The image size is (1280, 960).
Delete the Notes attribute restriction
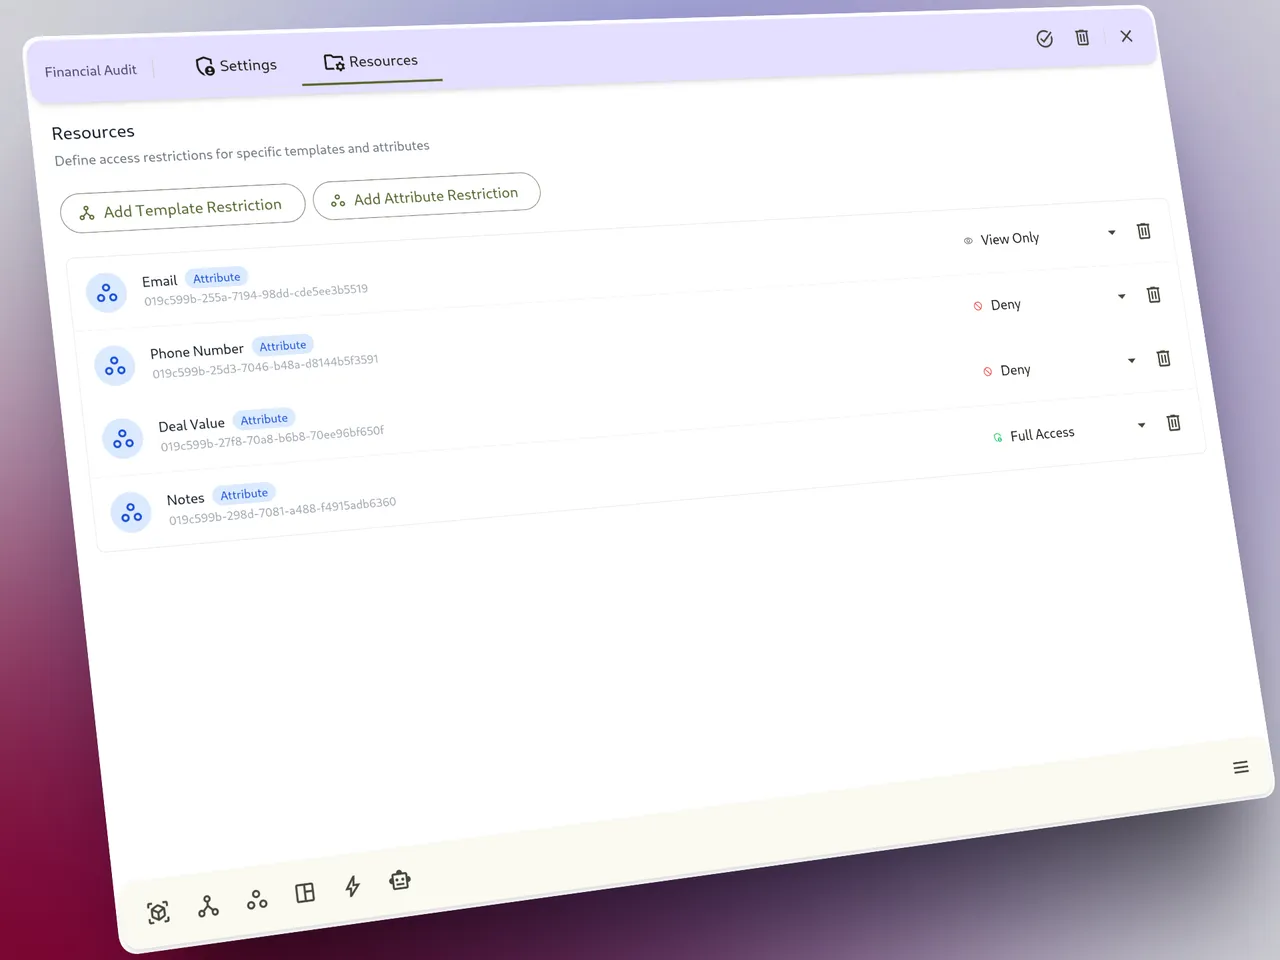click(1173, 423)
